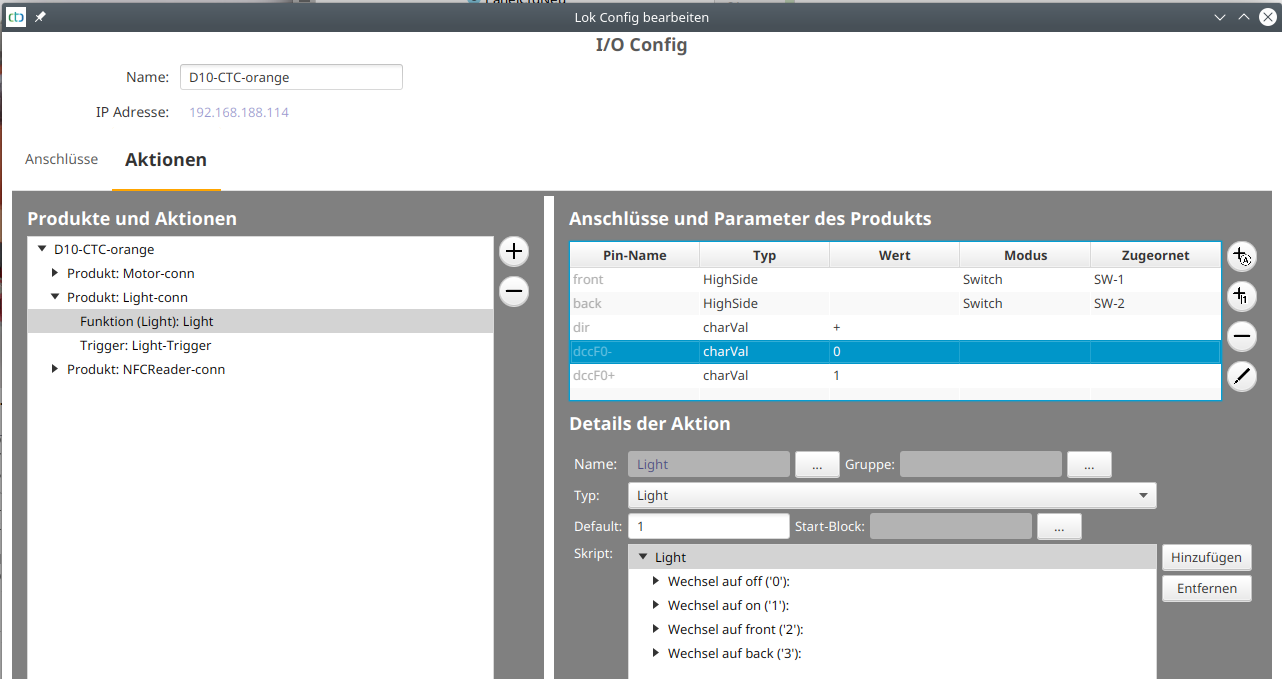Screen dimensions: 1282x679
Task: Open the title bar chevron menu
Action: 1219,17
